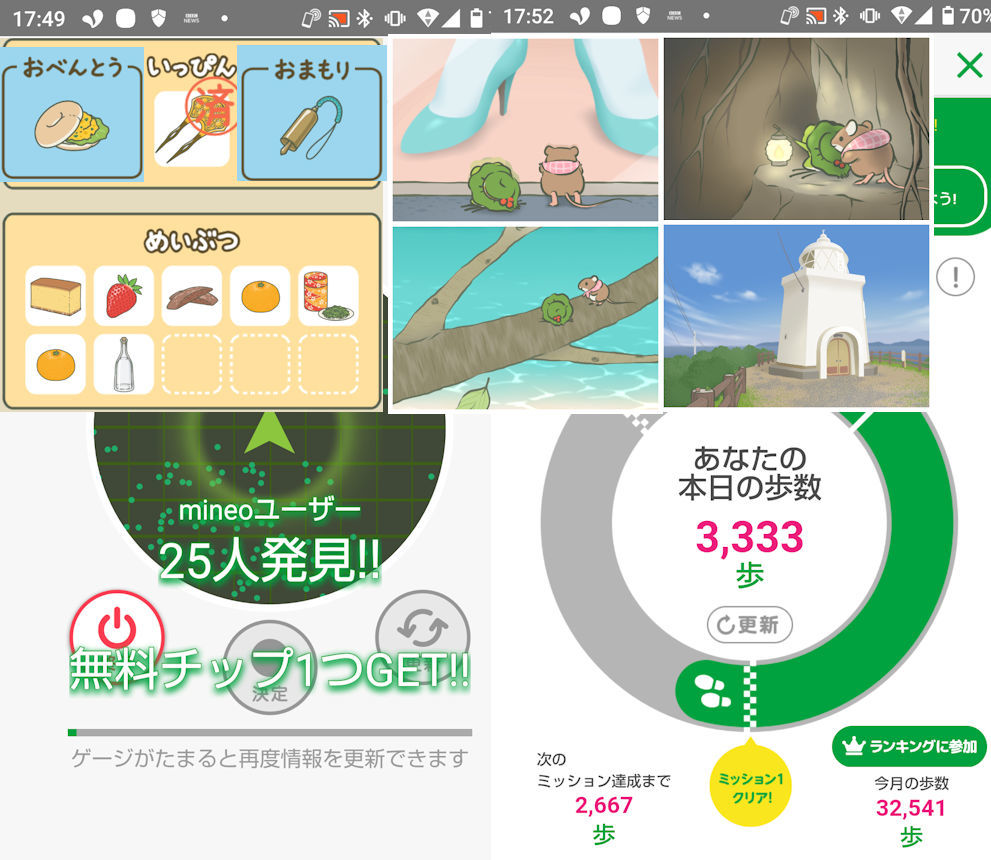Close the panel with the green X
Viewport: 991px width, 860px height.
[969, 65]
